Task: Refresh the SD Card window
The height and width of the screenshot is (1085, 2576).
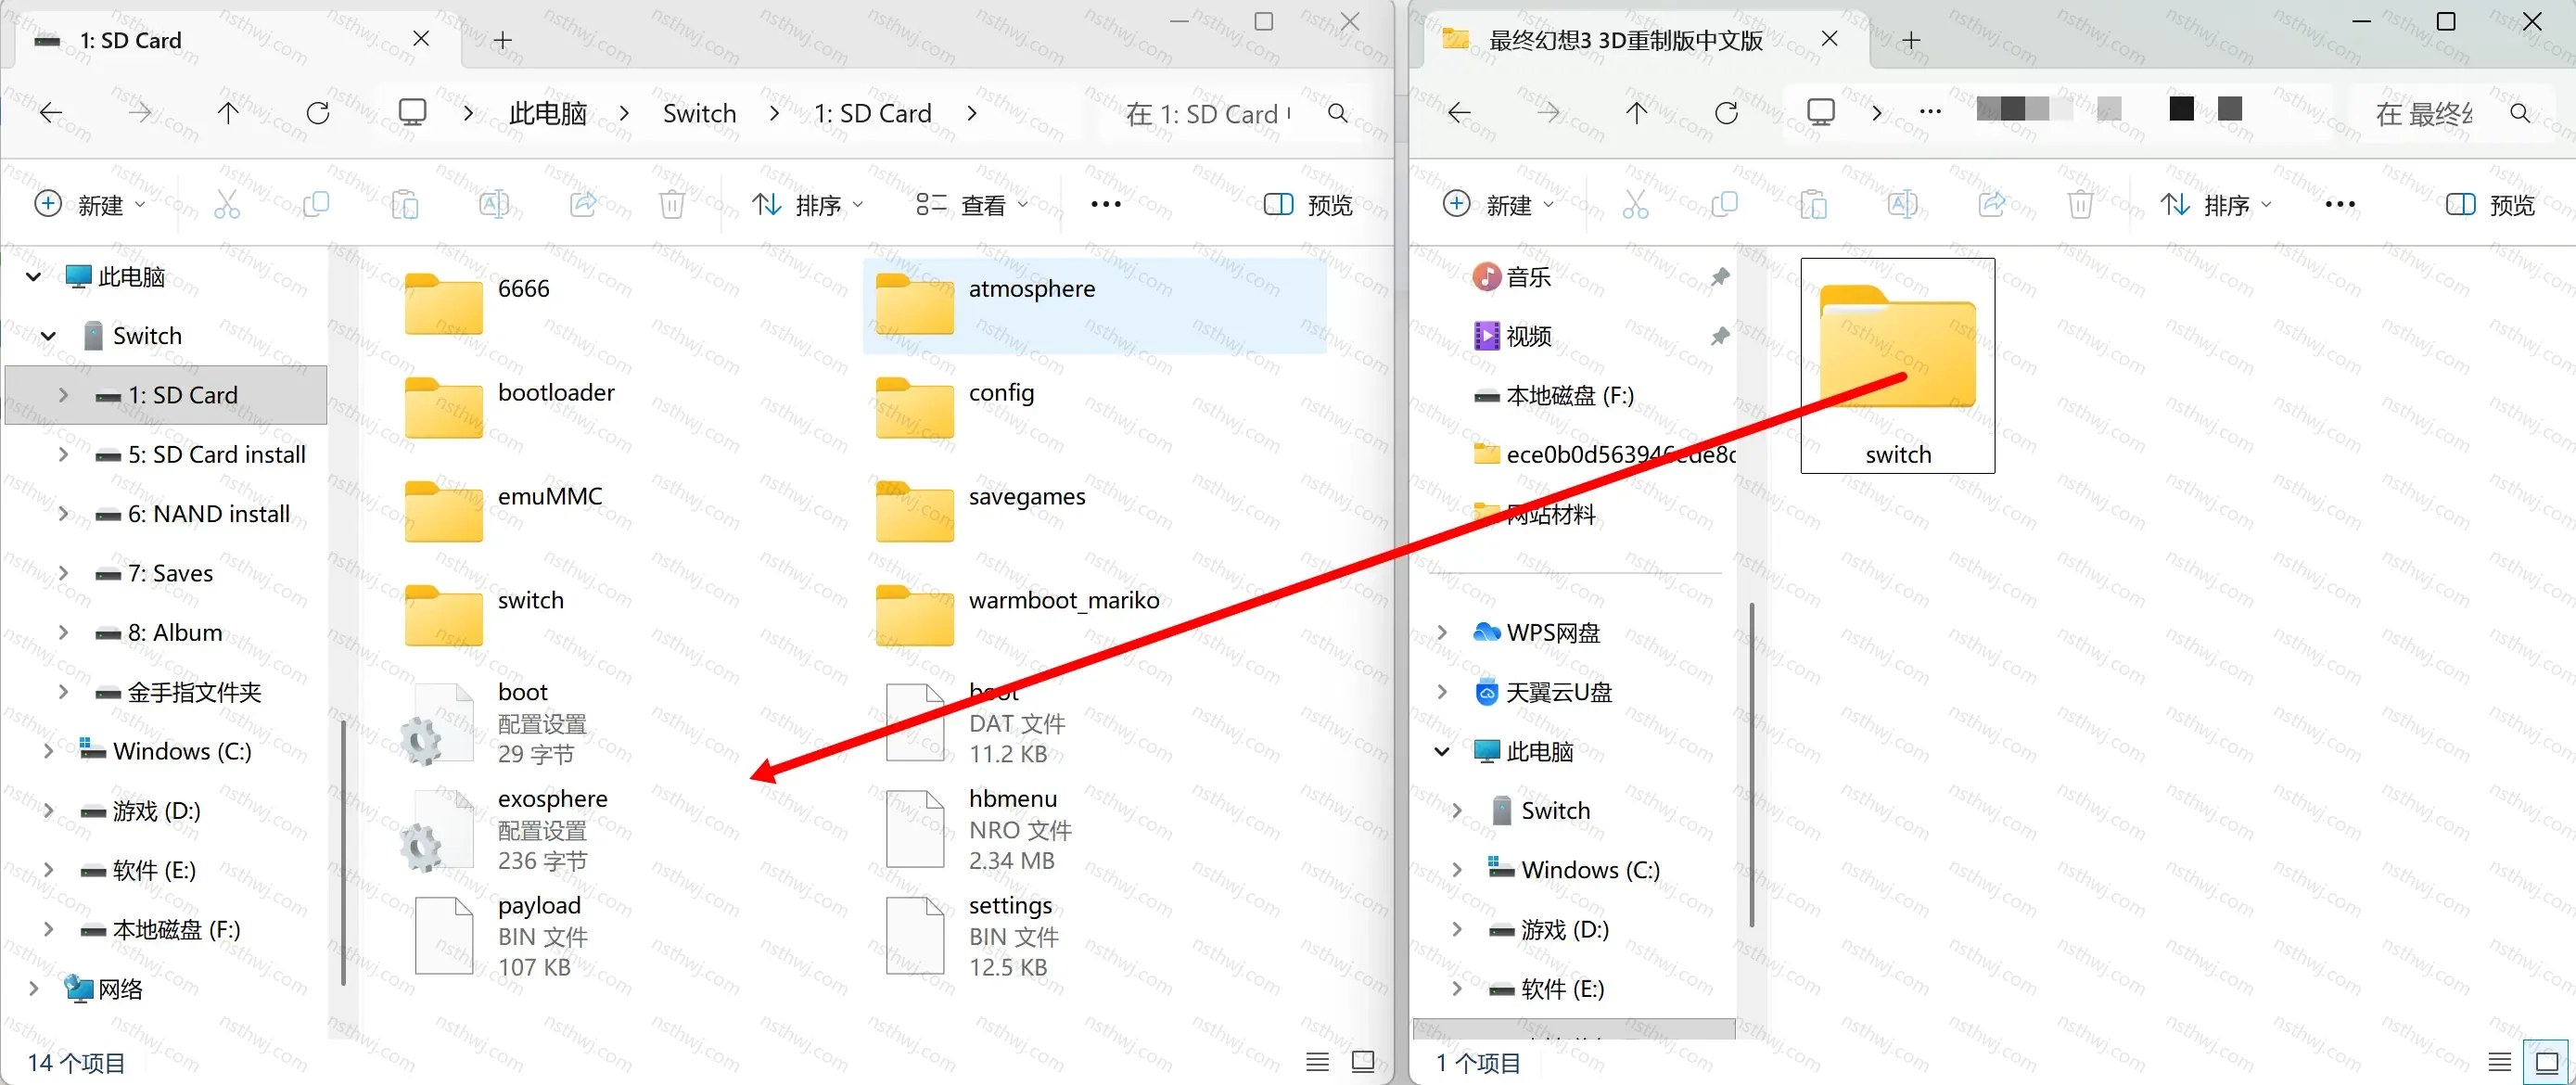Action: pyautogui.click(x=318, y=113)
